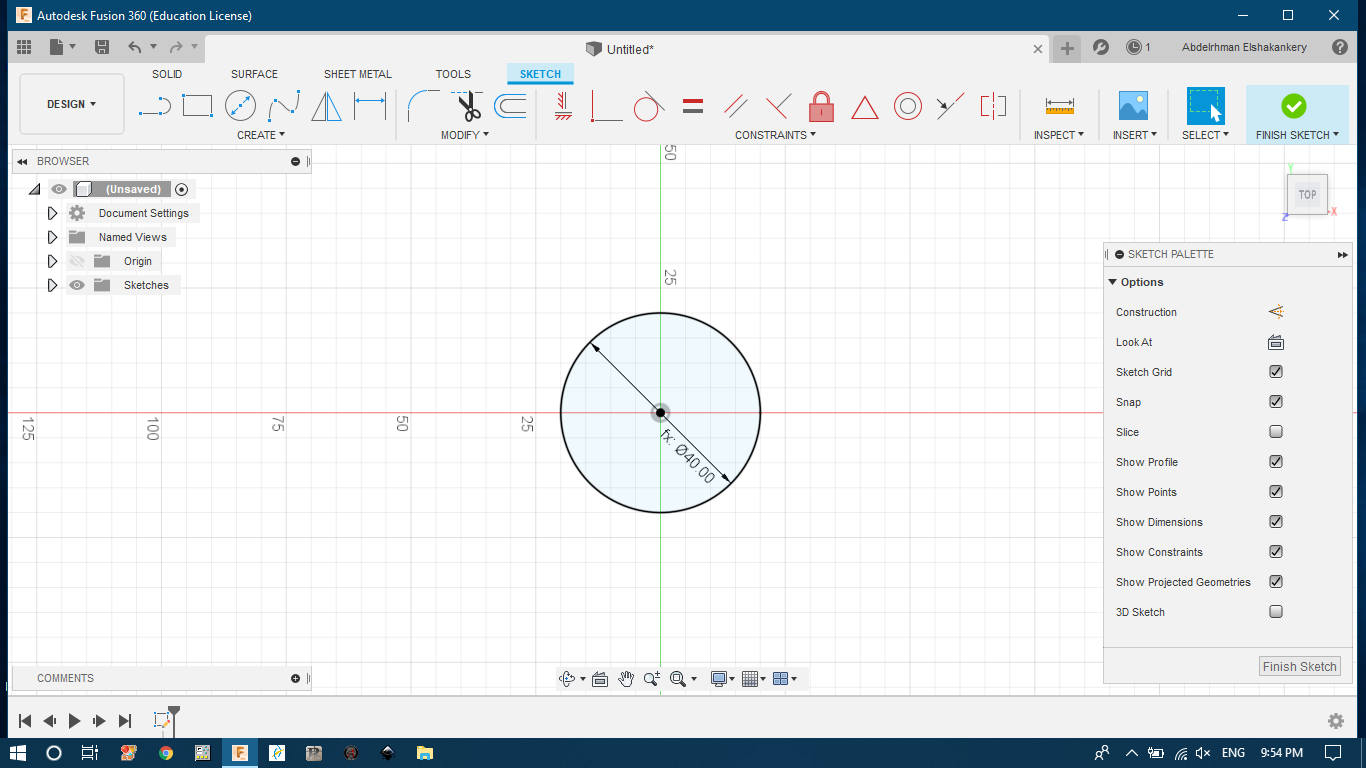Select the Trim scissors tool

pyautogui.click(x=468, y=105)
